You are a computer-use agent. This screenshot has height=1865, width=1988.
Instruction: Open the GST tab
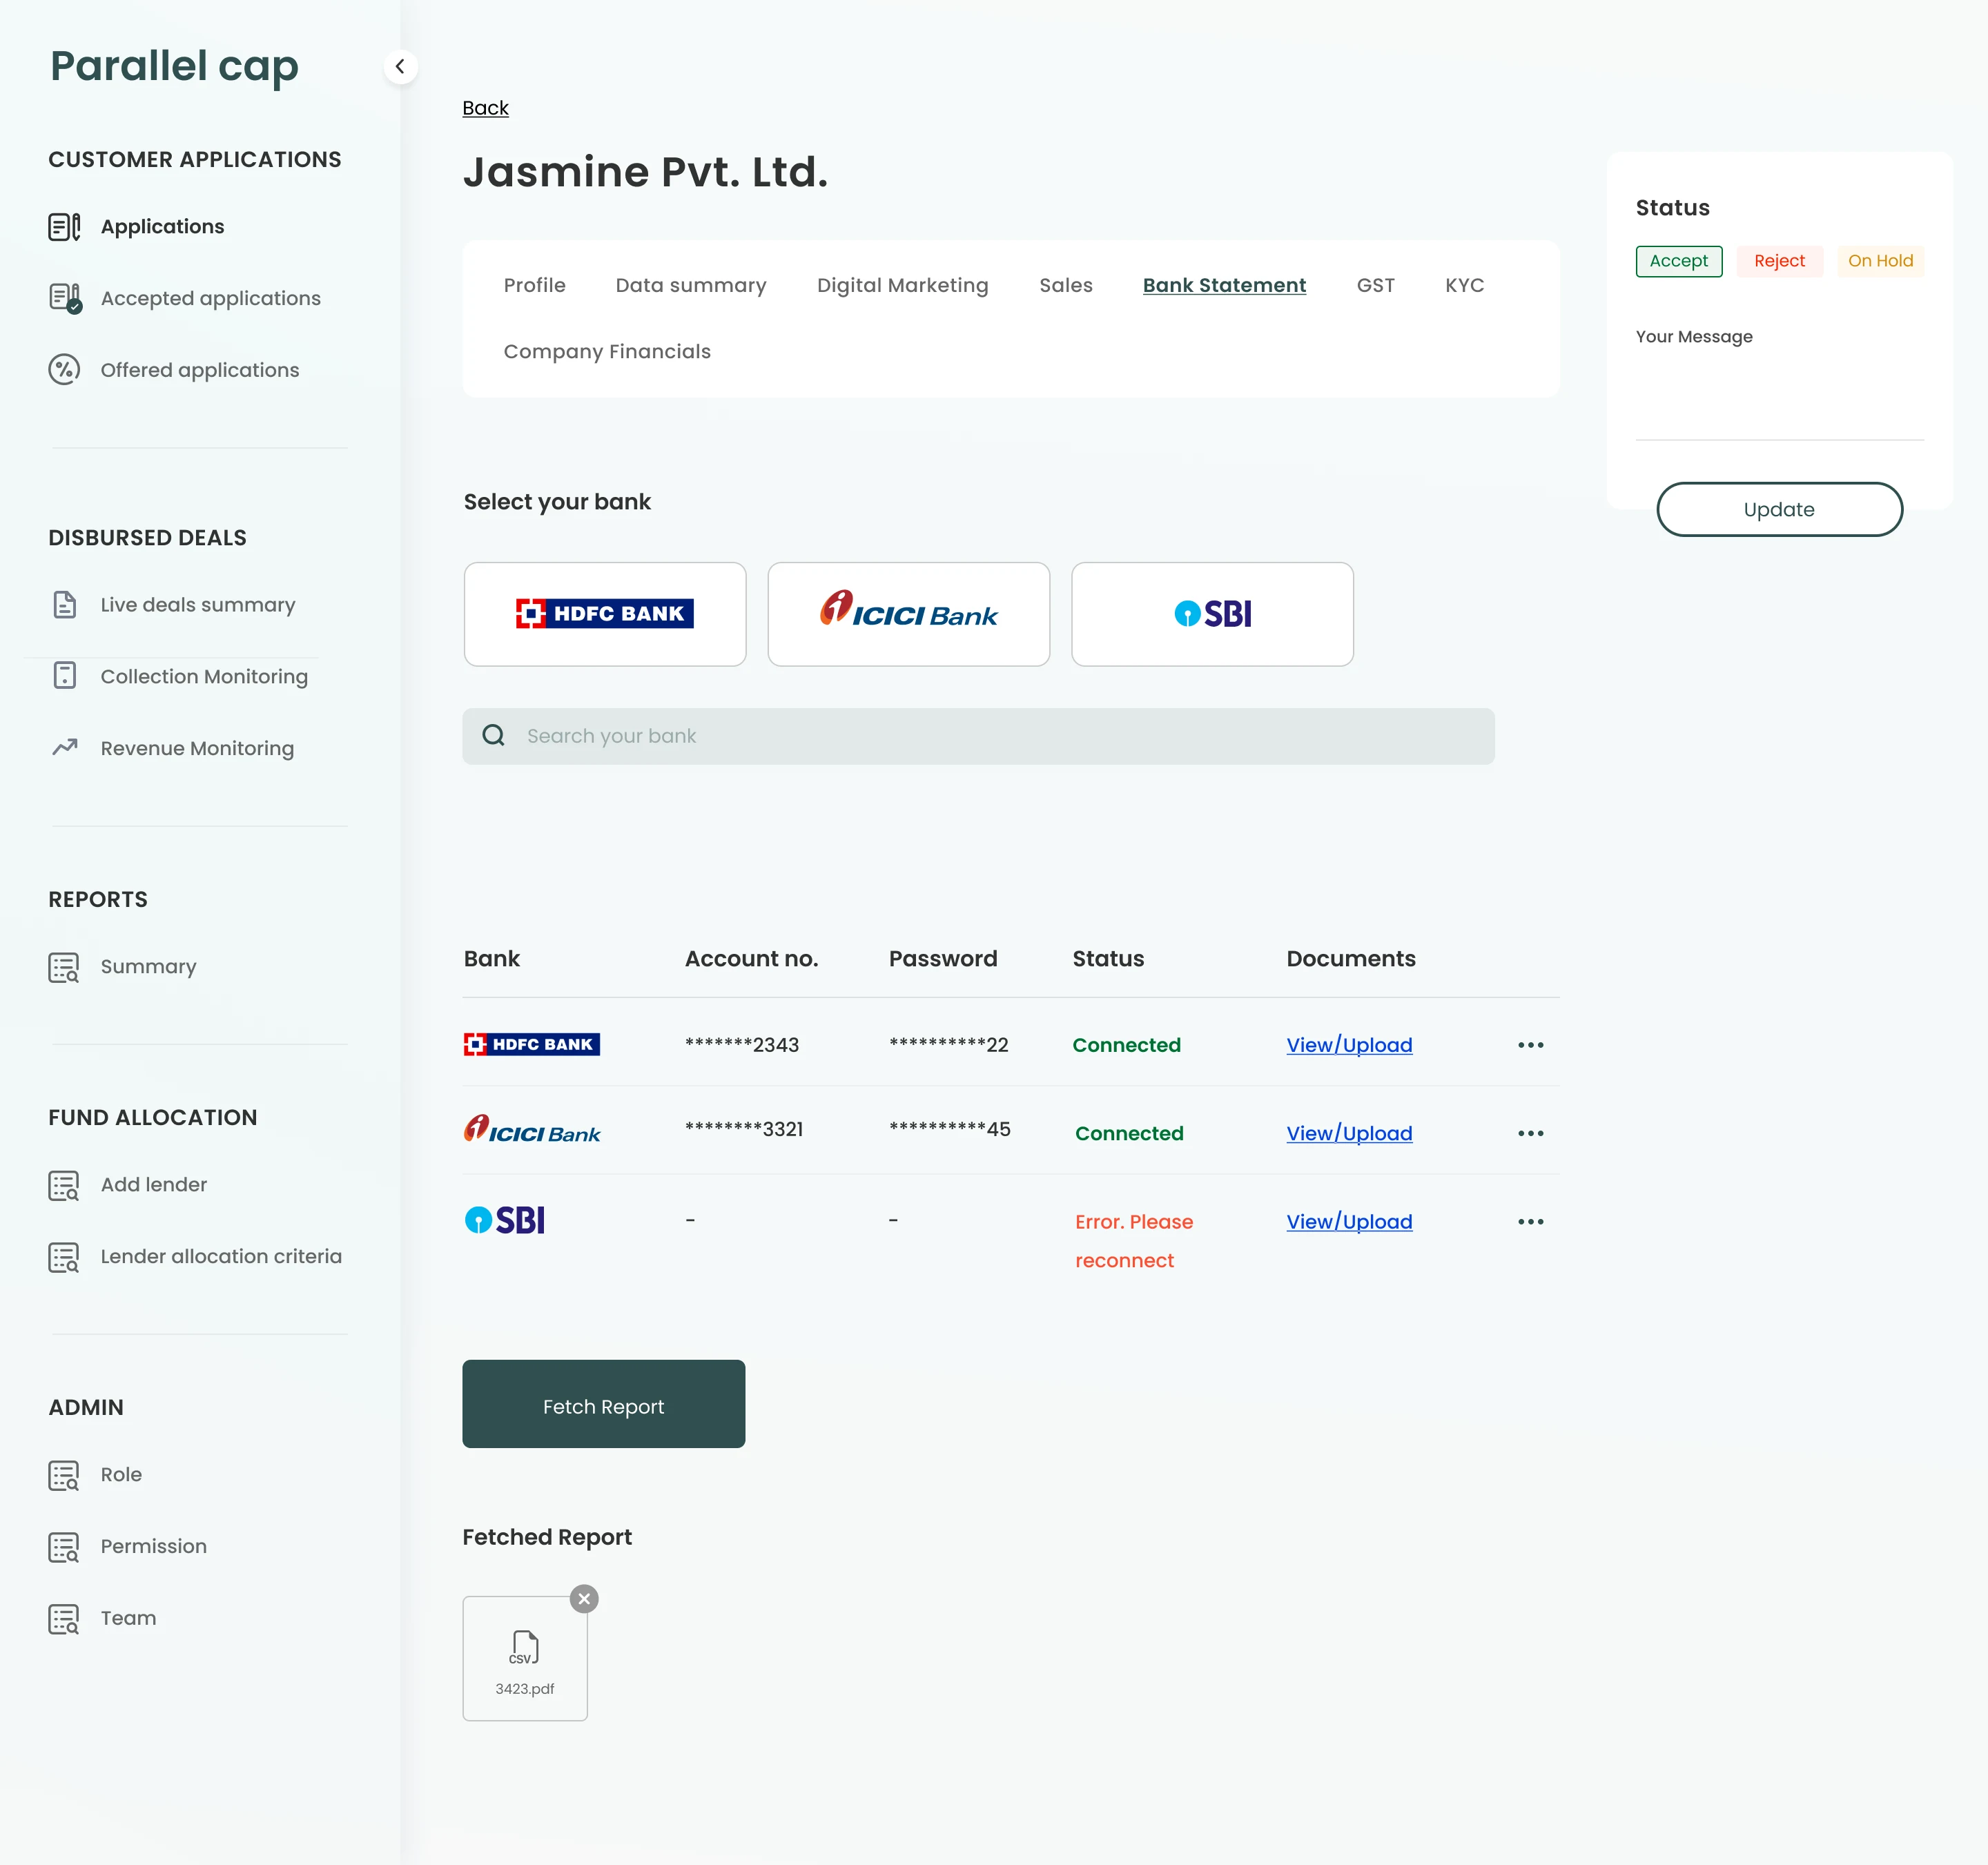pos(1376,285)
